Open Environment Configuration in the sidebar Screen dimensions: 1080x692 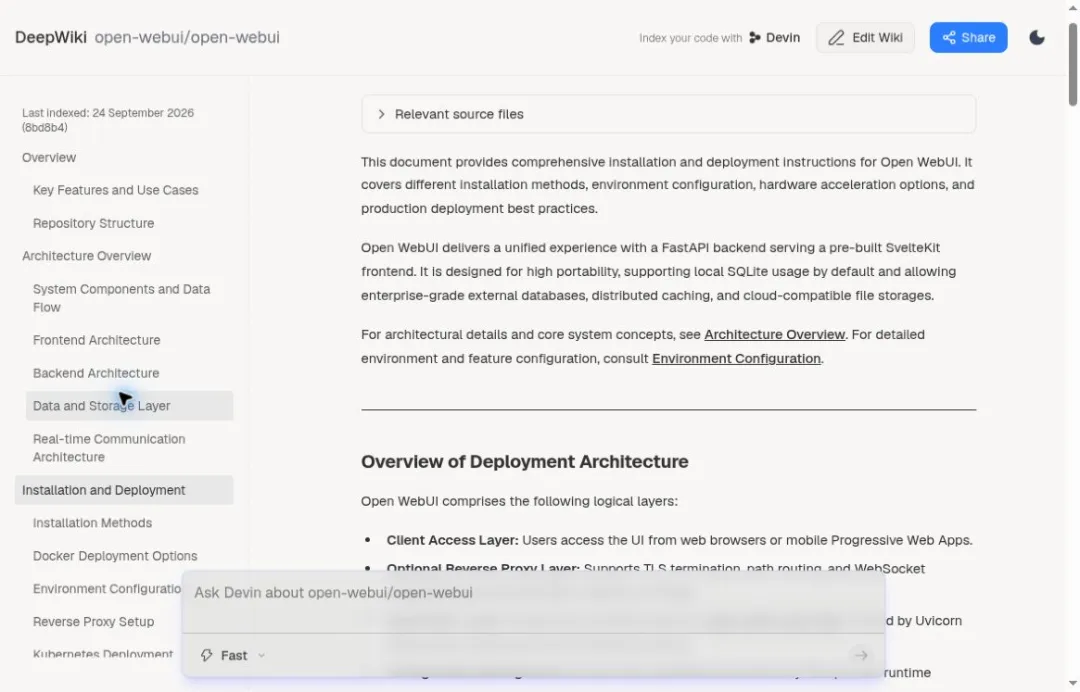[x=107, y=589]
